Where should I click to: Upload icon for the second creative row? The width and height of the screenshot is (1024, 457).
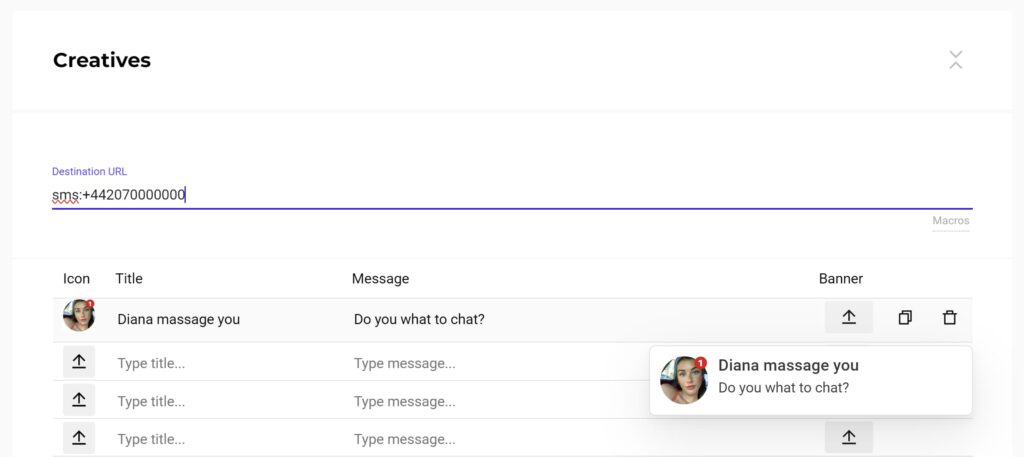(x=79, y=362)
